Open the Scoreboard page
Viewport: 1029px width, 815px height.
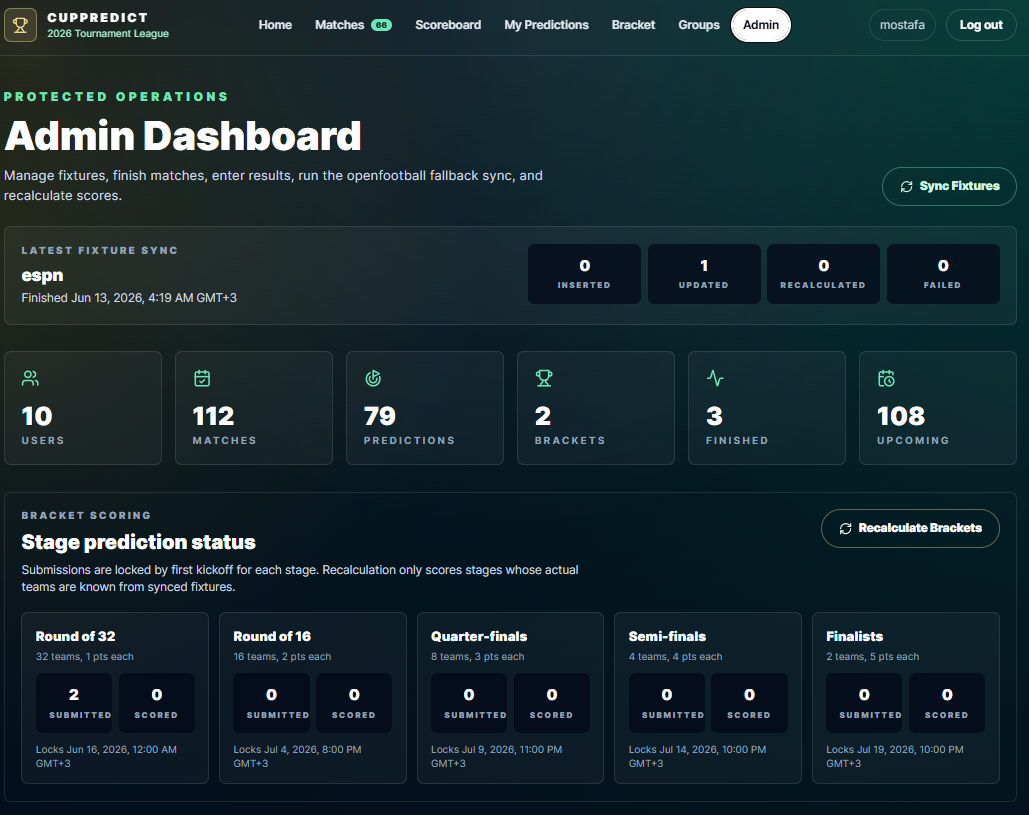[x=448, y=25]
